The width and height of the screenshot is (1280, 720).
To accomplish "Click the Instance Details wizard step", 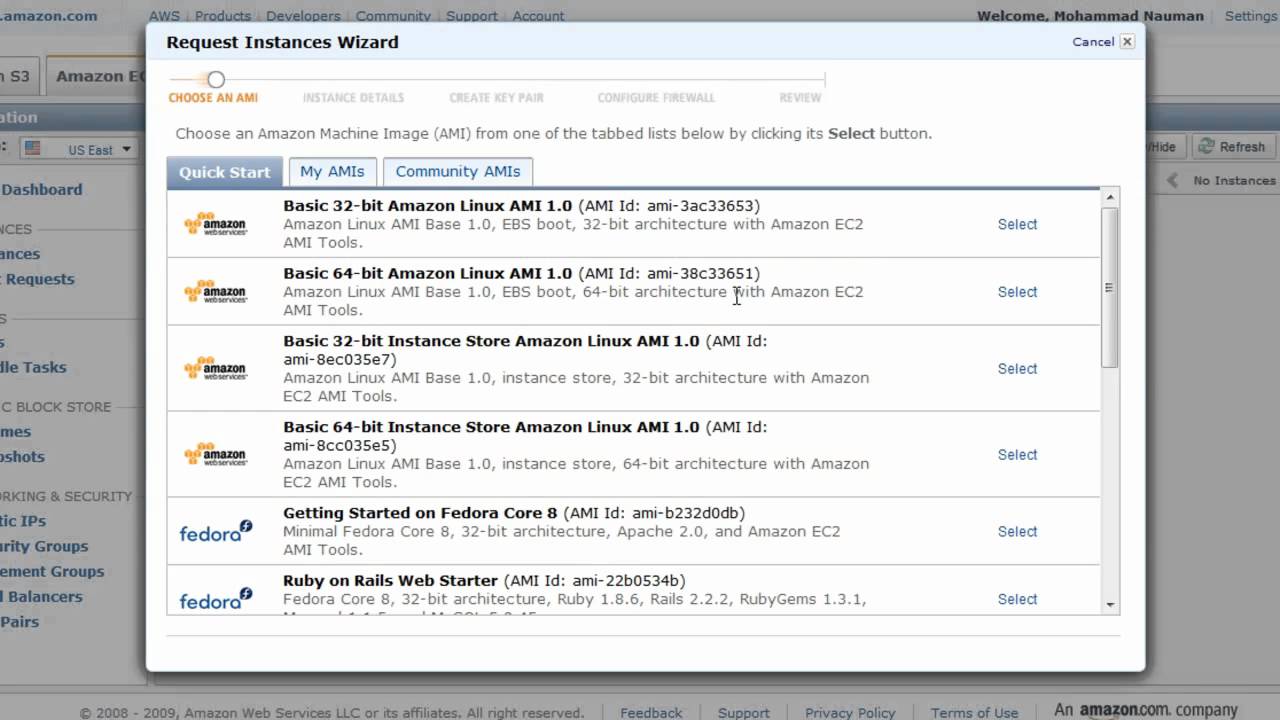I will pos(353,98).
